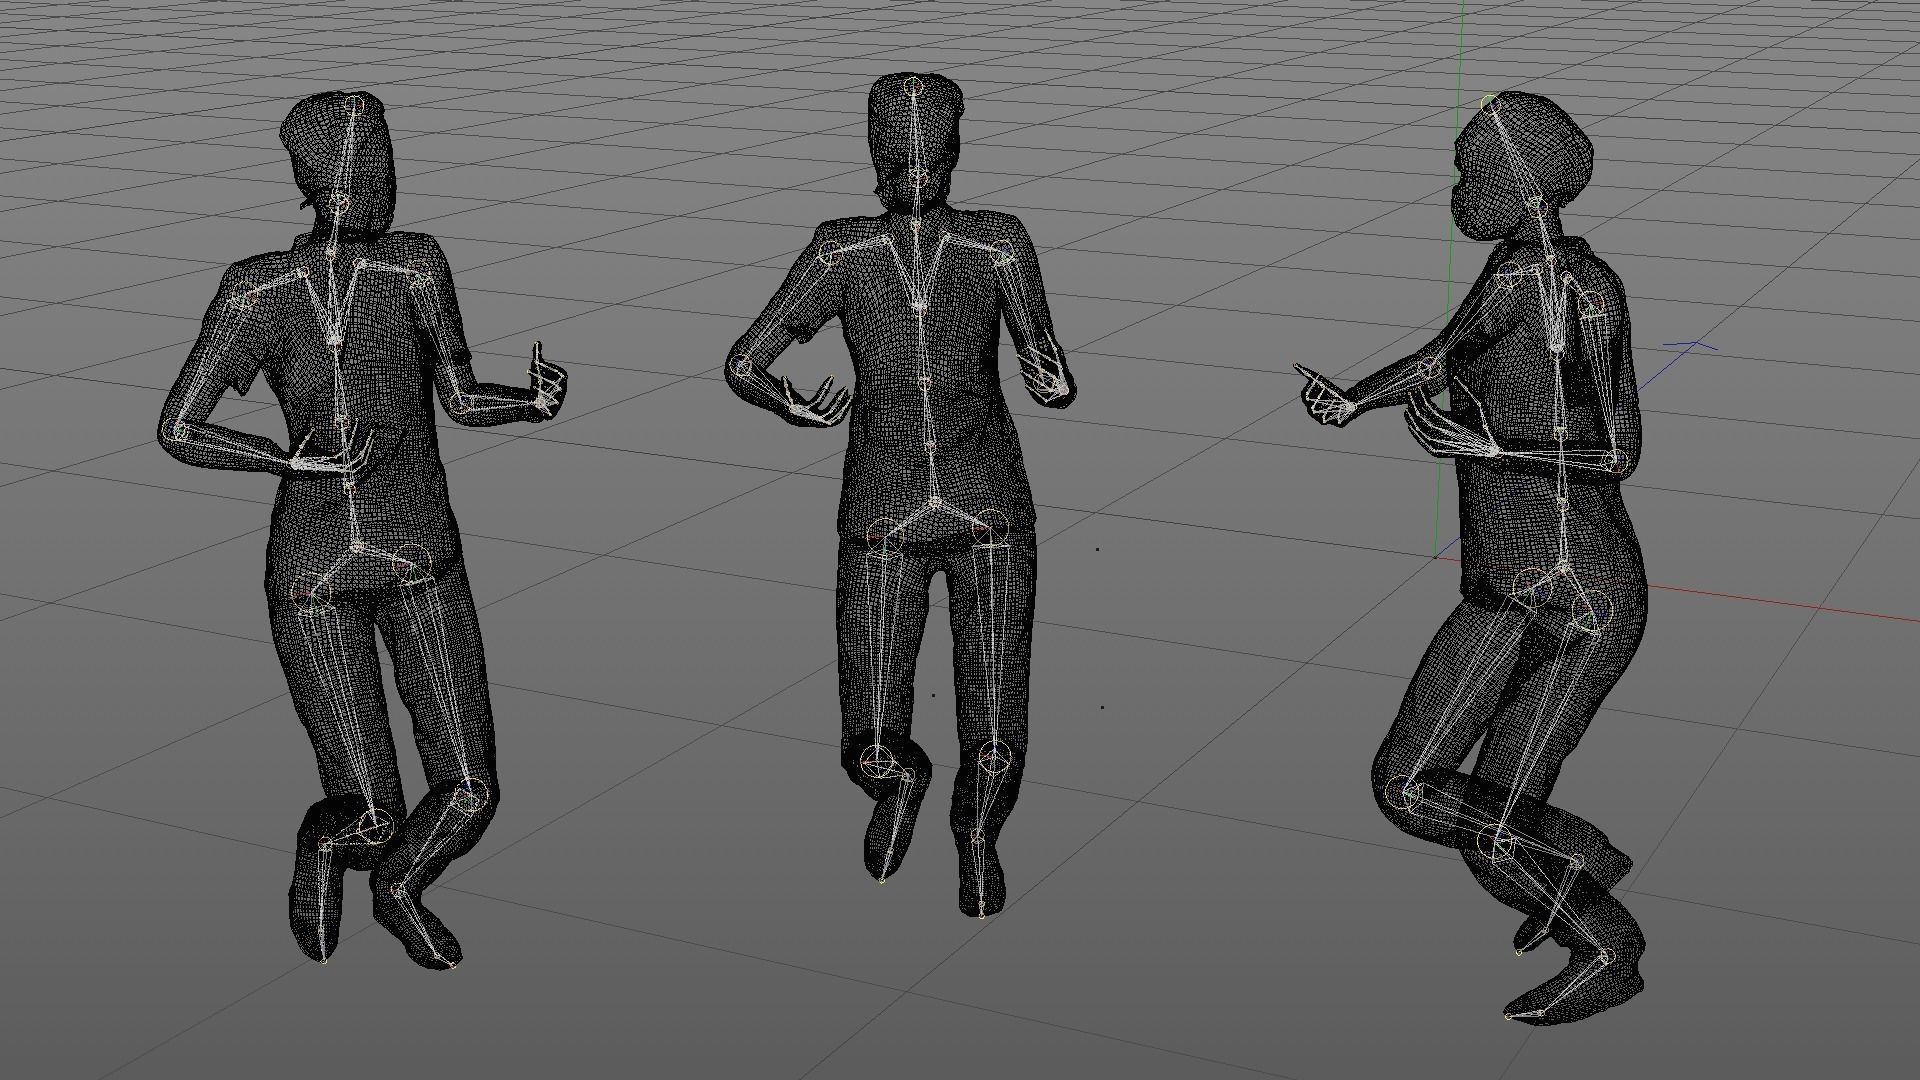Select the hand resting on the left figure's lower back
This screenshot has height=1080, width=1920.
pos(333,456)
